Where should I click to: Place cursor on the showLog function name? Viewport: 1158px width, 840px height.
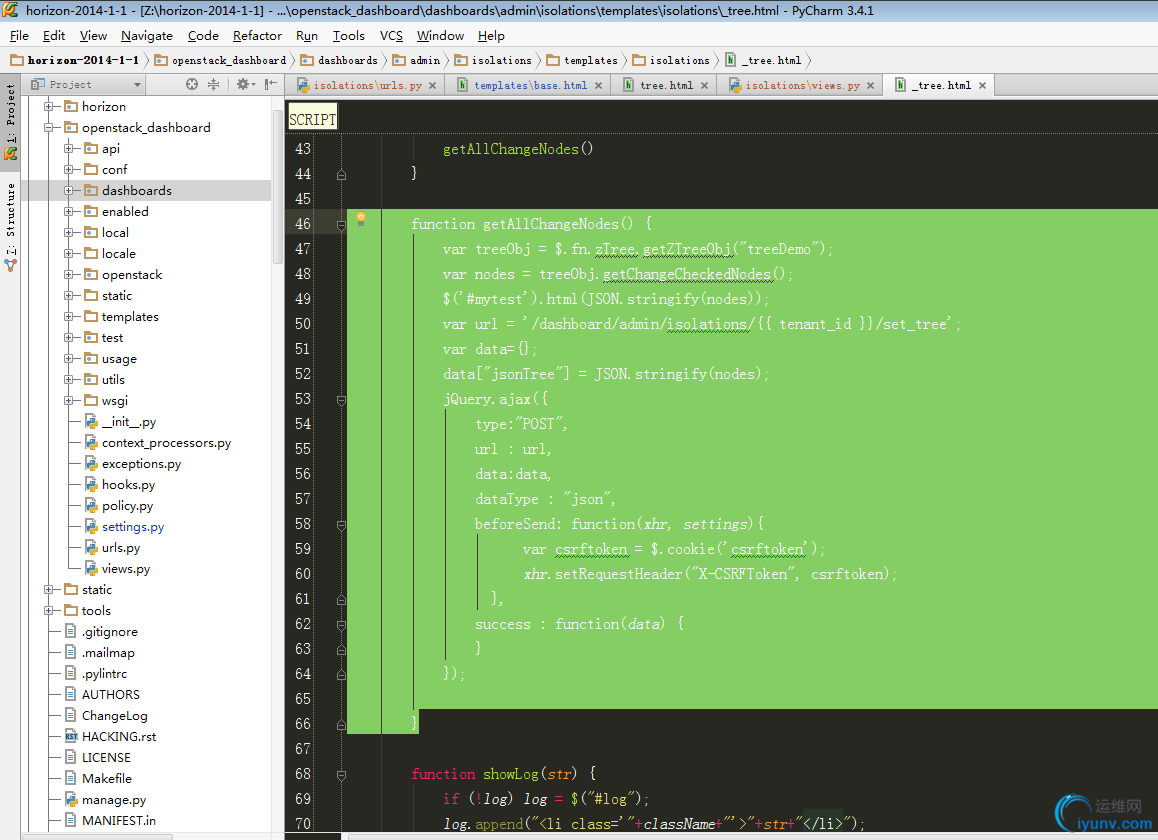510,774
